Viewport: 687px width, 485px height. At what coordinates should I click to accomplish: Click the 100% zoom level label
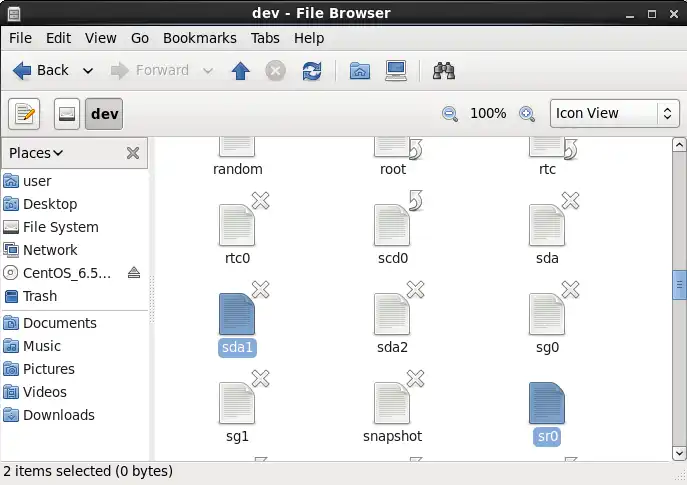tap(488, 113)
